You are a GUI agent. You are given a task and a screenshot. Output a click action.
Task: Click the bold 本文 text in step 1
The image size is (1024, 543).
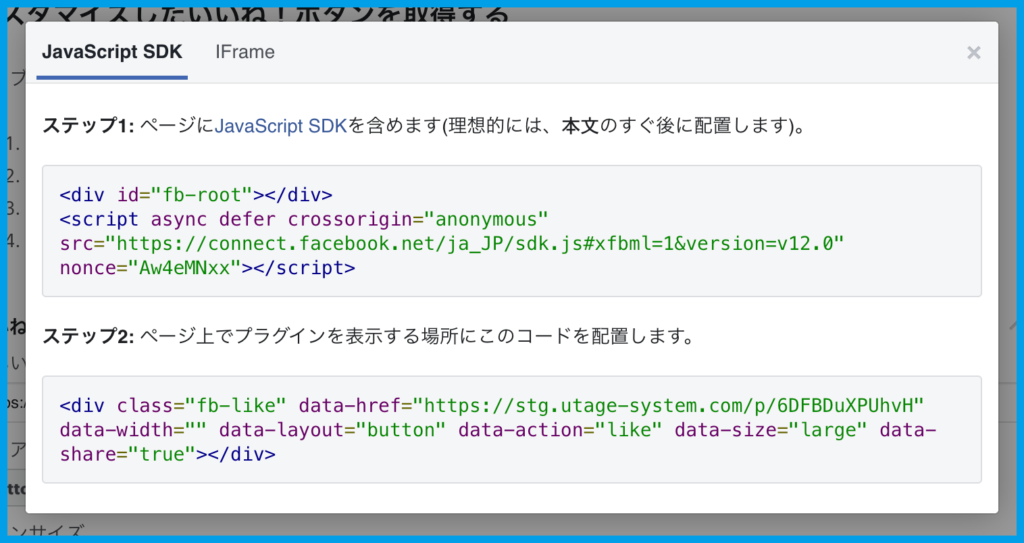pos(578,127)
